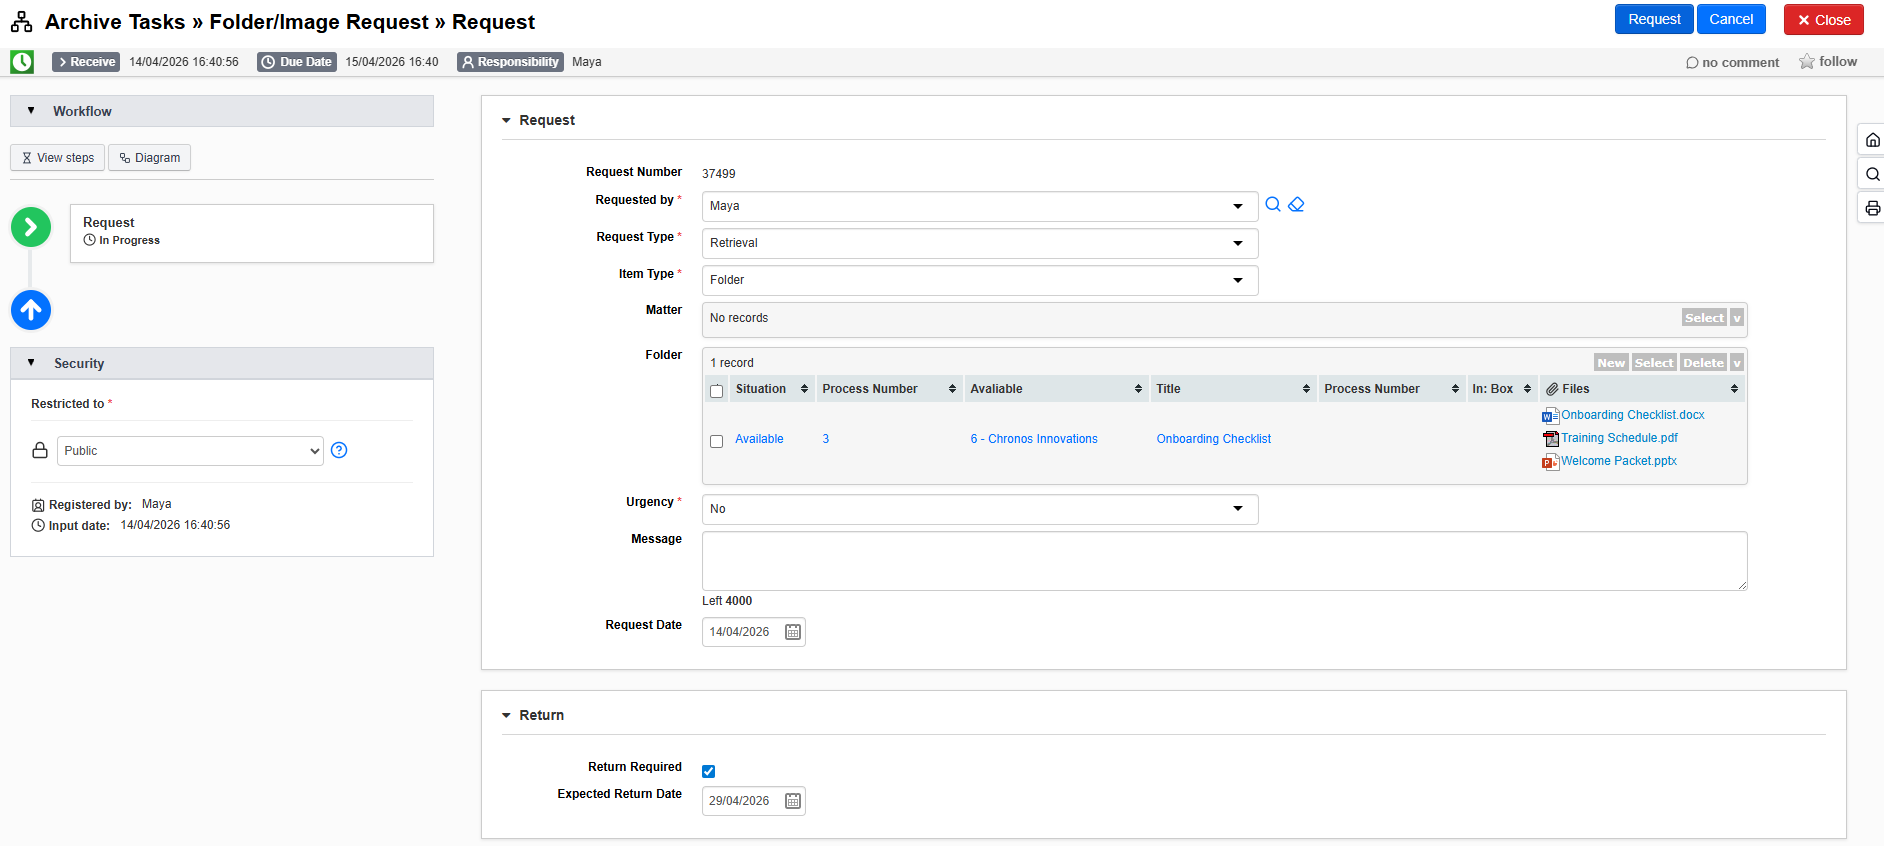Click the blue up-arrow workflow icon
Image resolution: width=1884 pixels, height=846 pixels.
[x=31, y=310]
